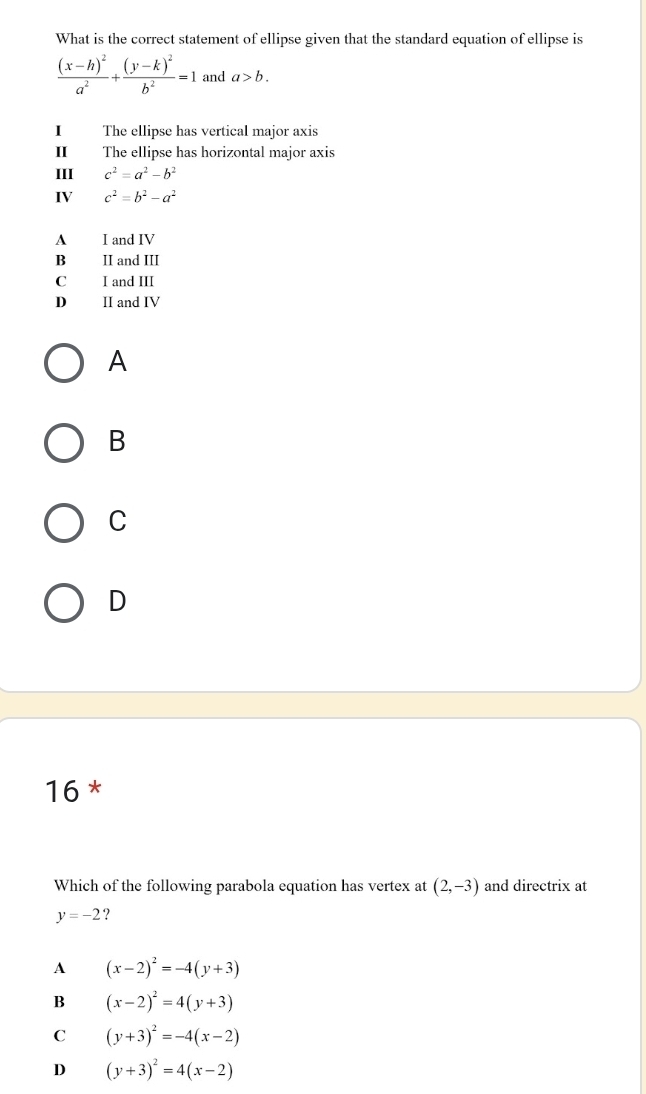Choose the radio circle next to C
This screenshot has height=1094, width=646.
pos(64,523)
